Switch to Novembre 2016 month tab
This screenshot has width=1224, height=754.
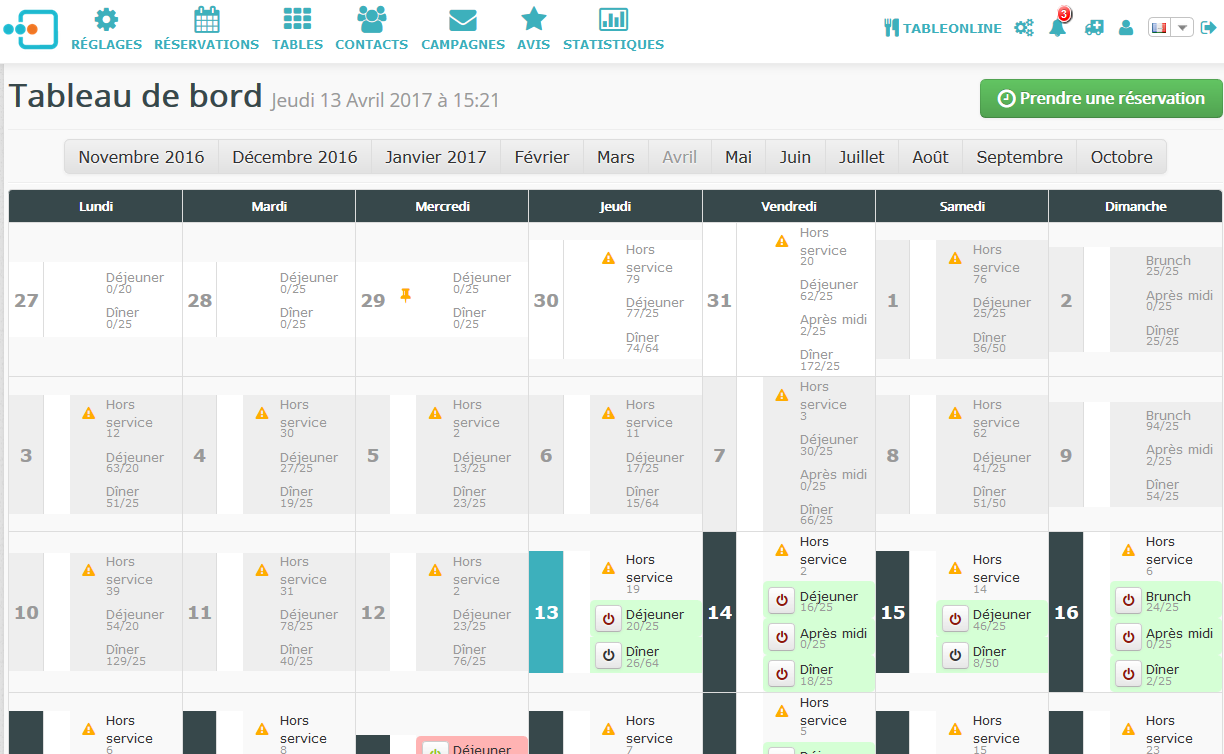click(141, 157)
